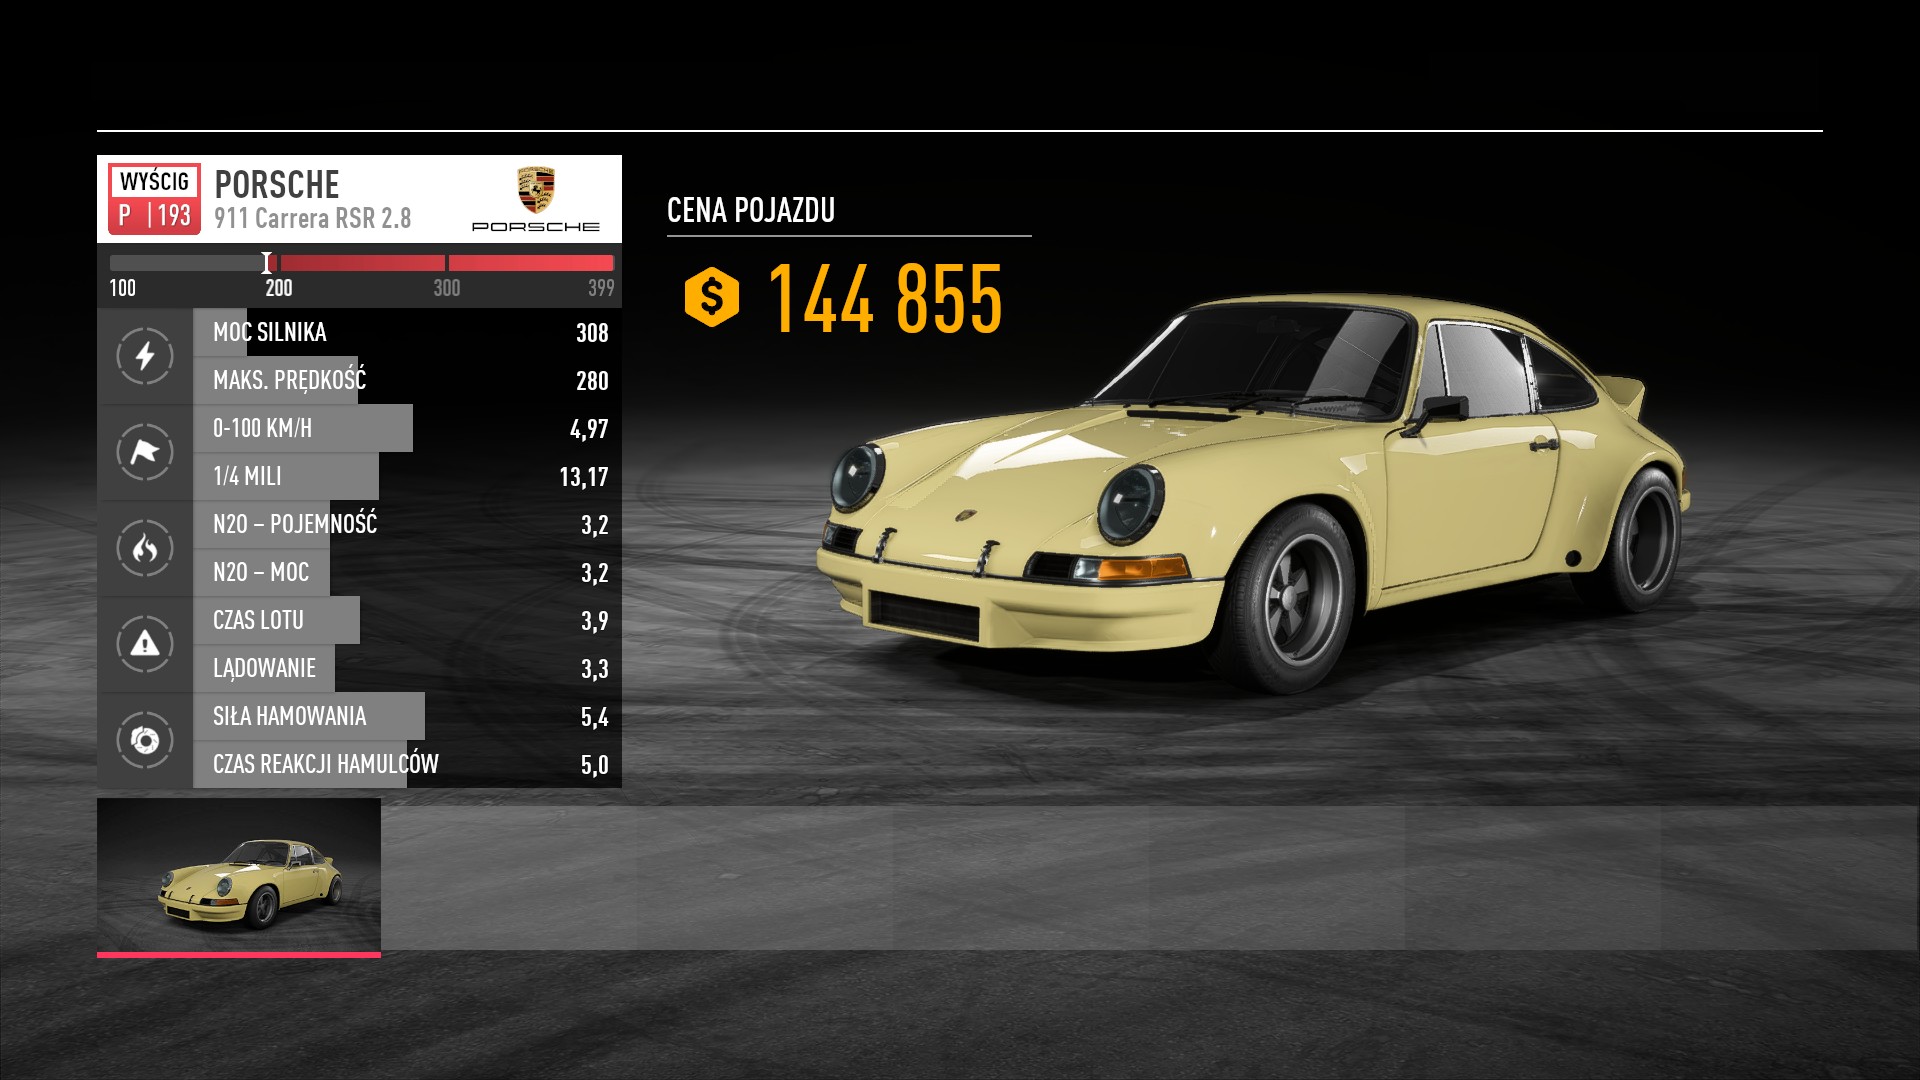Click the flag acceleration category icon
Viewport: 1920px width, 1080px height.
click(x=145, y=452)
